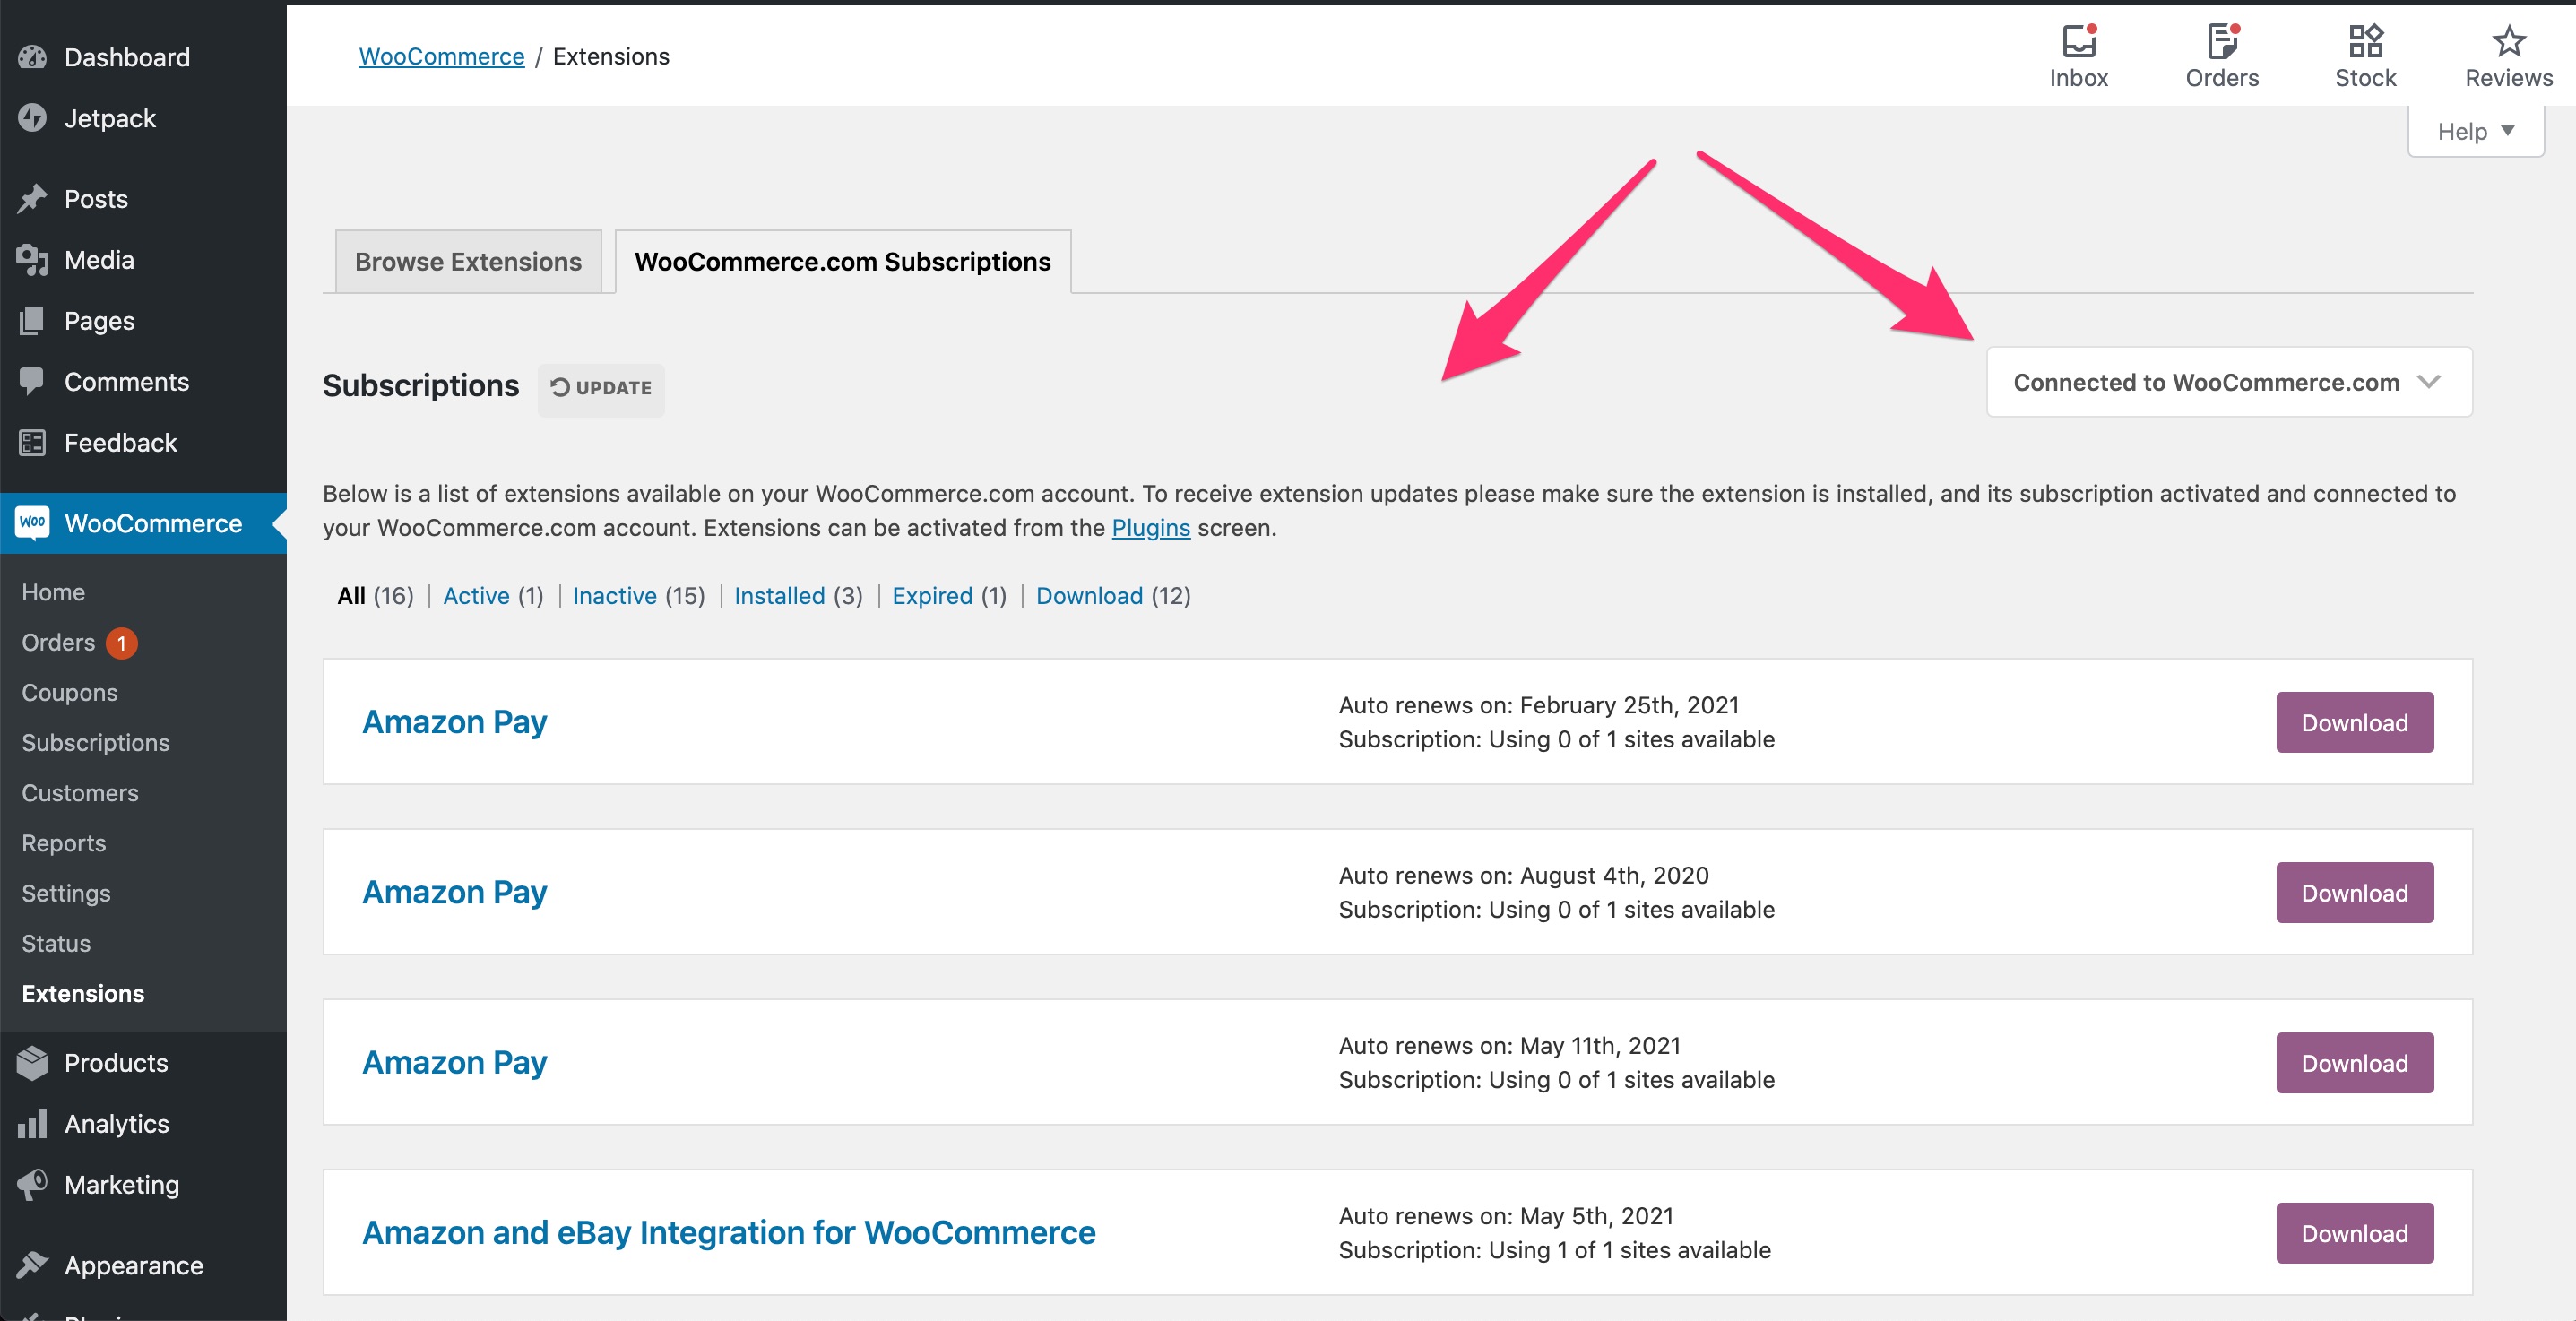Open the Plugins screen link

pos(1150,528)
